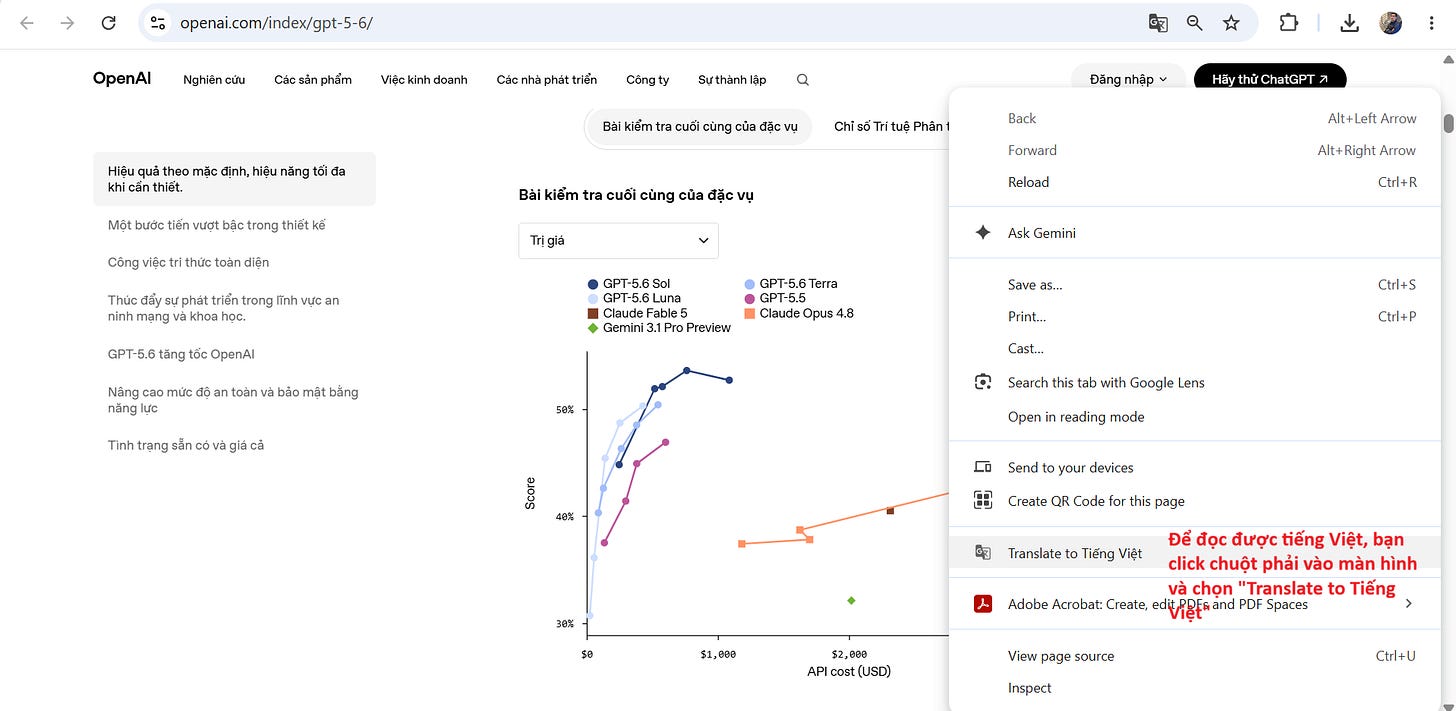Go to OpenAI logo home link
1456x711 pixels.
point(122,79)
